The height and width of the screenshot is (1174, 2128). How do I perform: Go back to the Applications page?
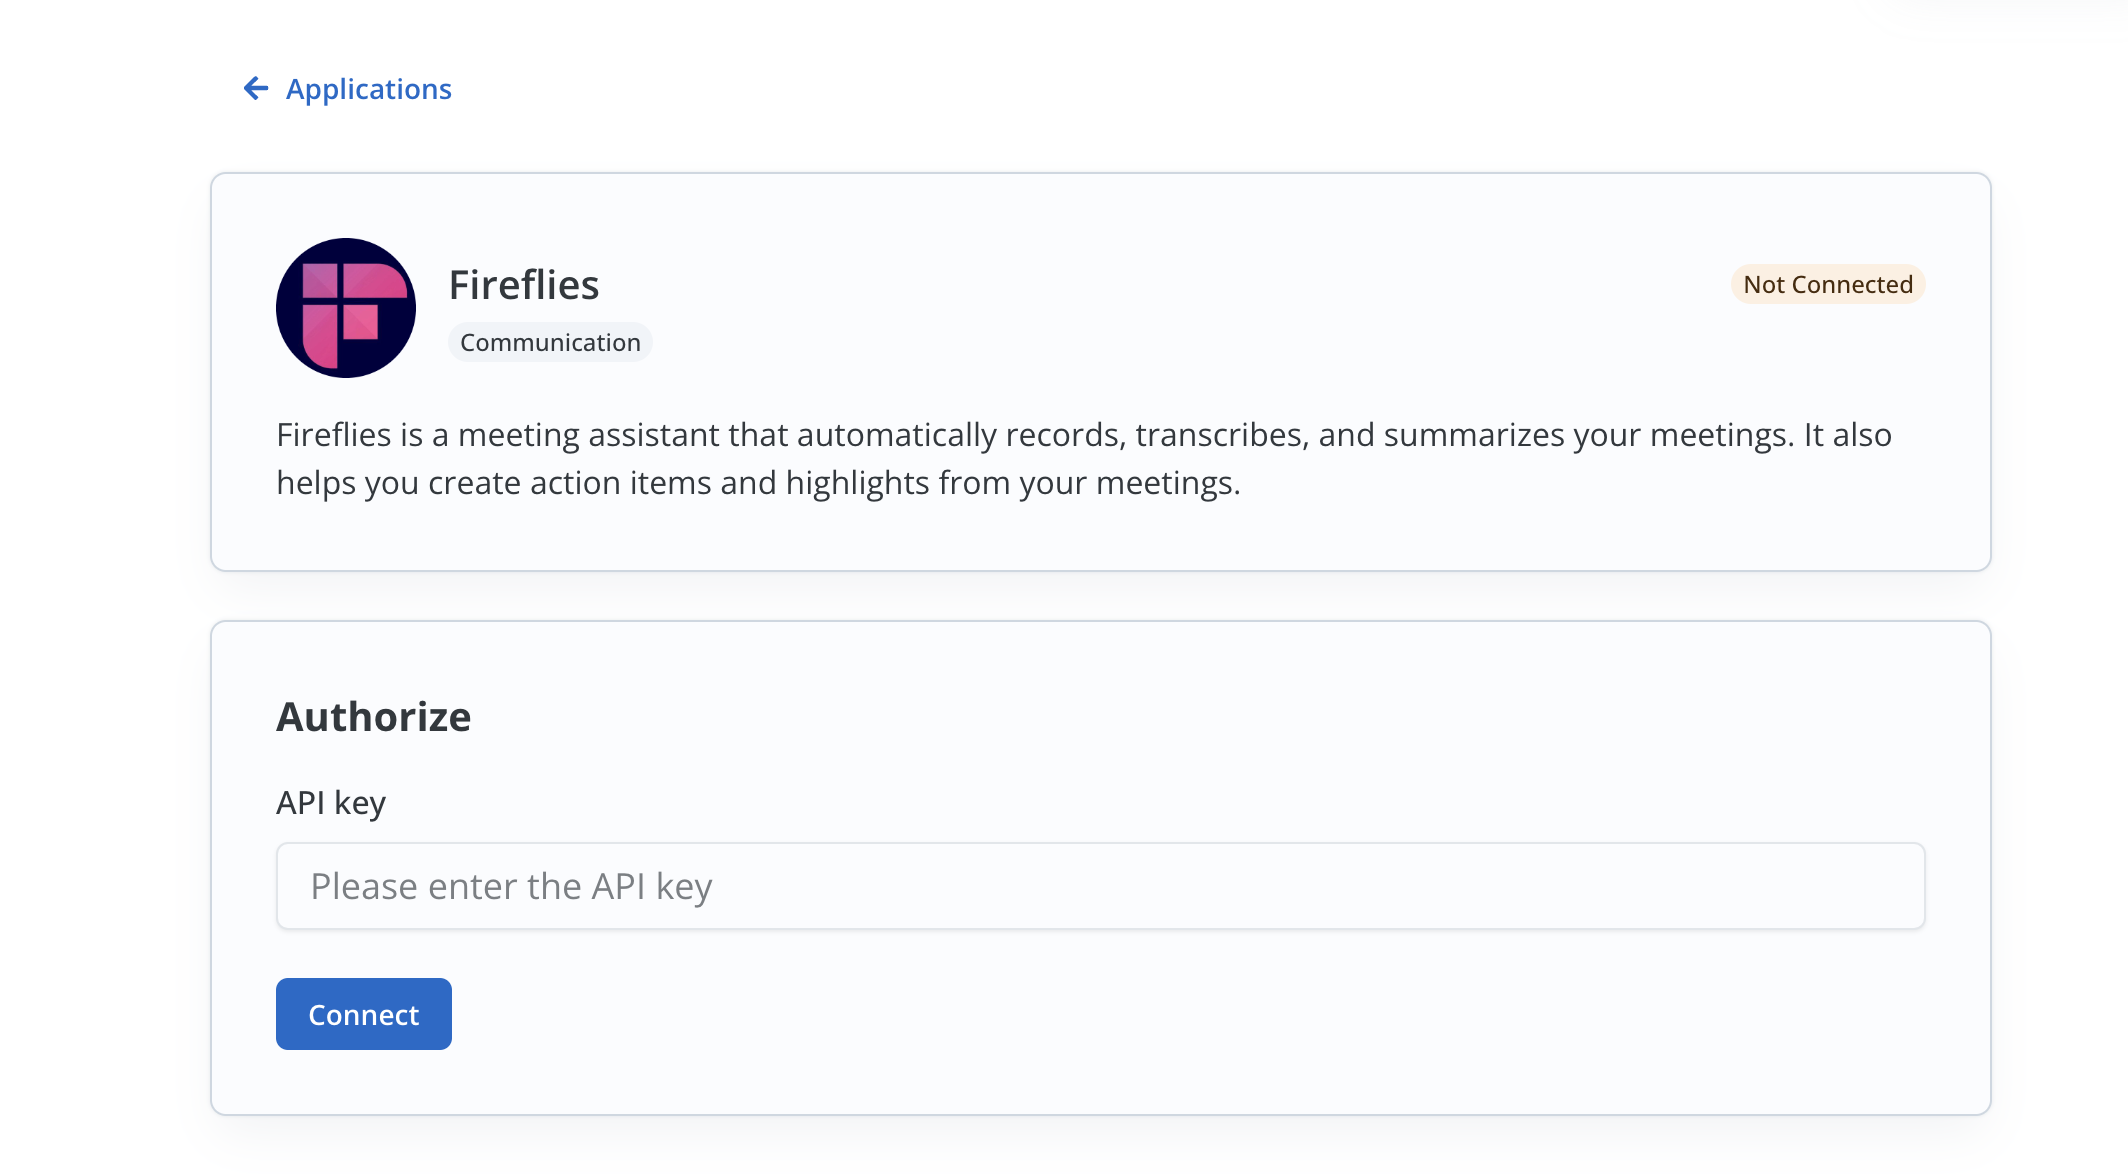pos(368,89)
